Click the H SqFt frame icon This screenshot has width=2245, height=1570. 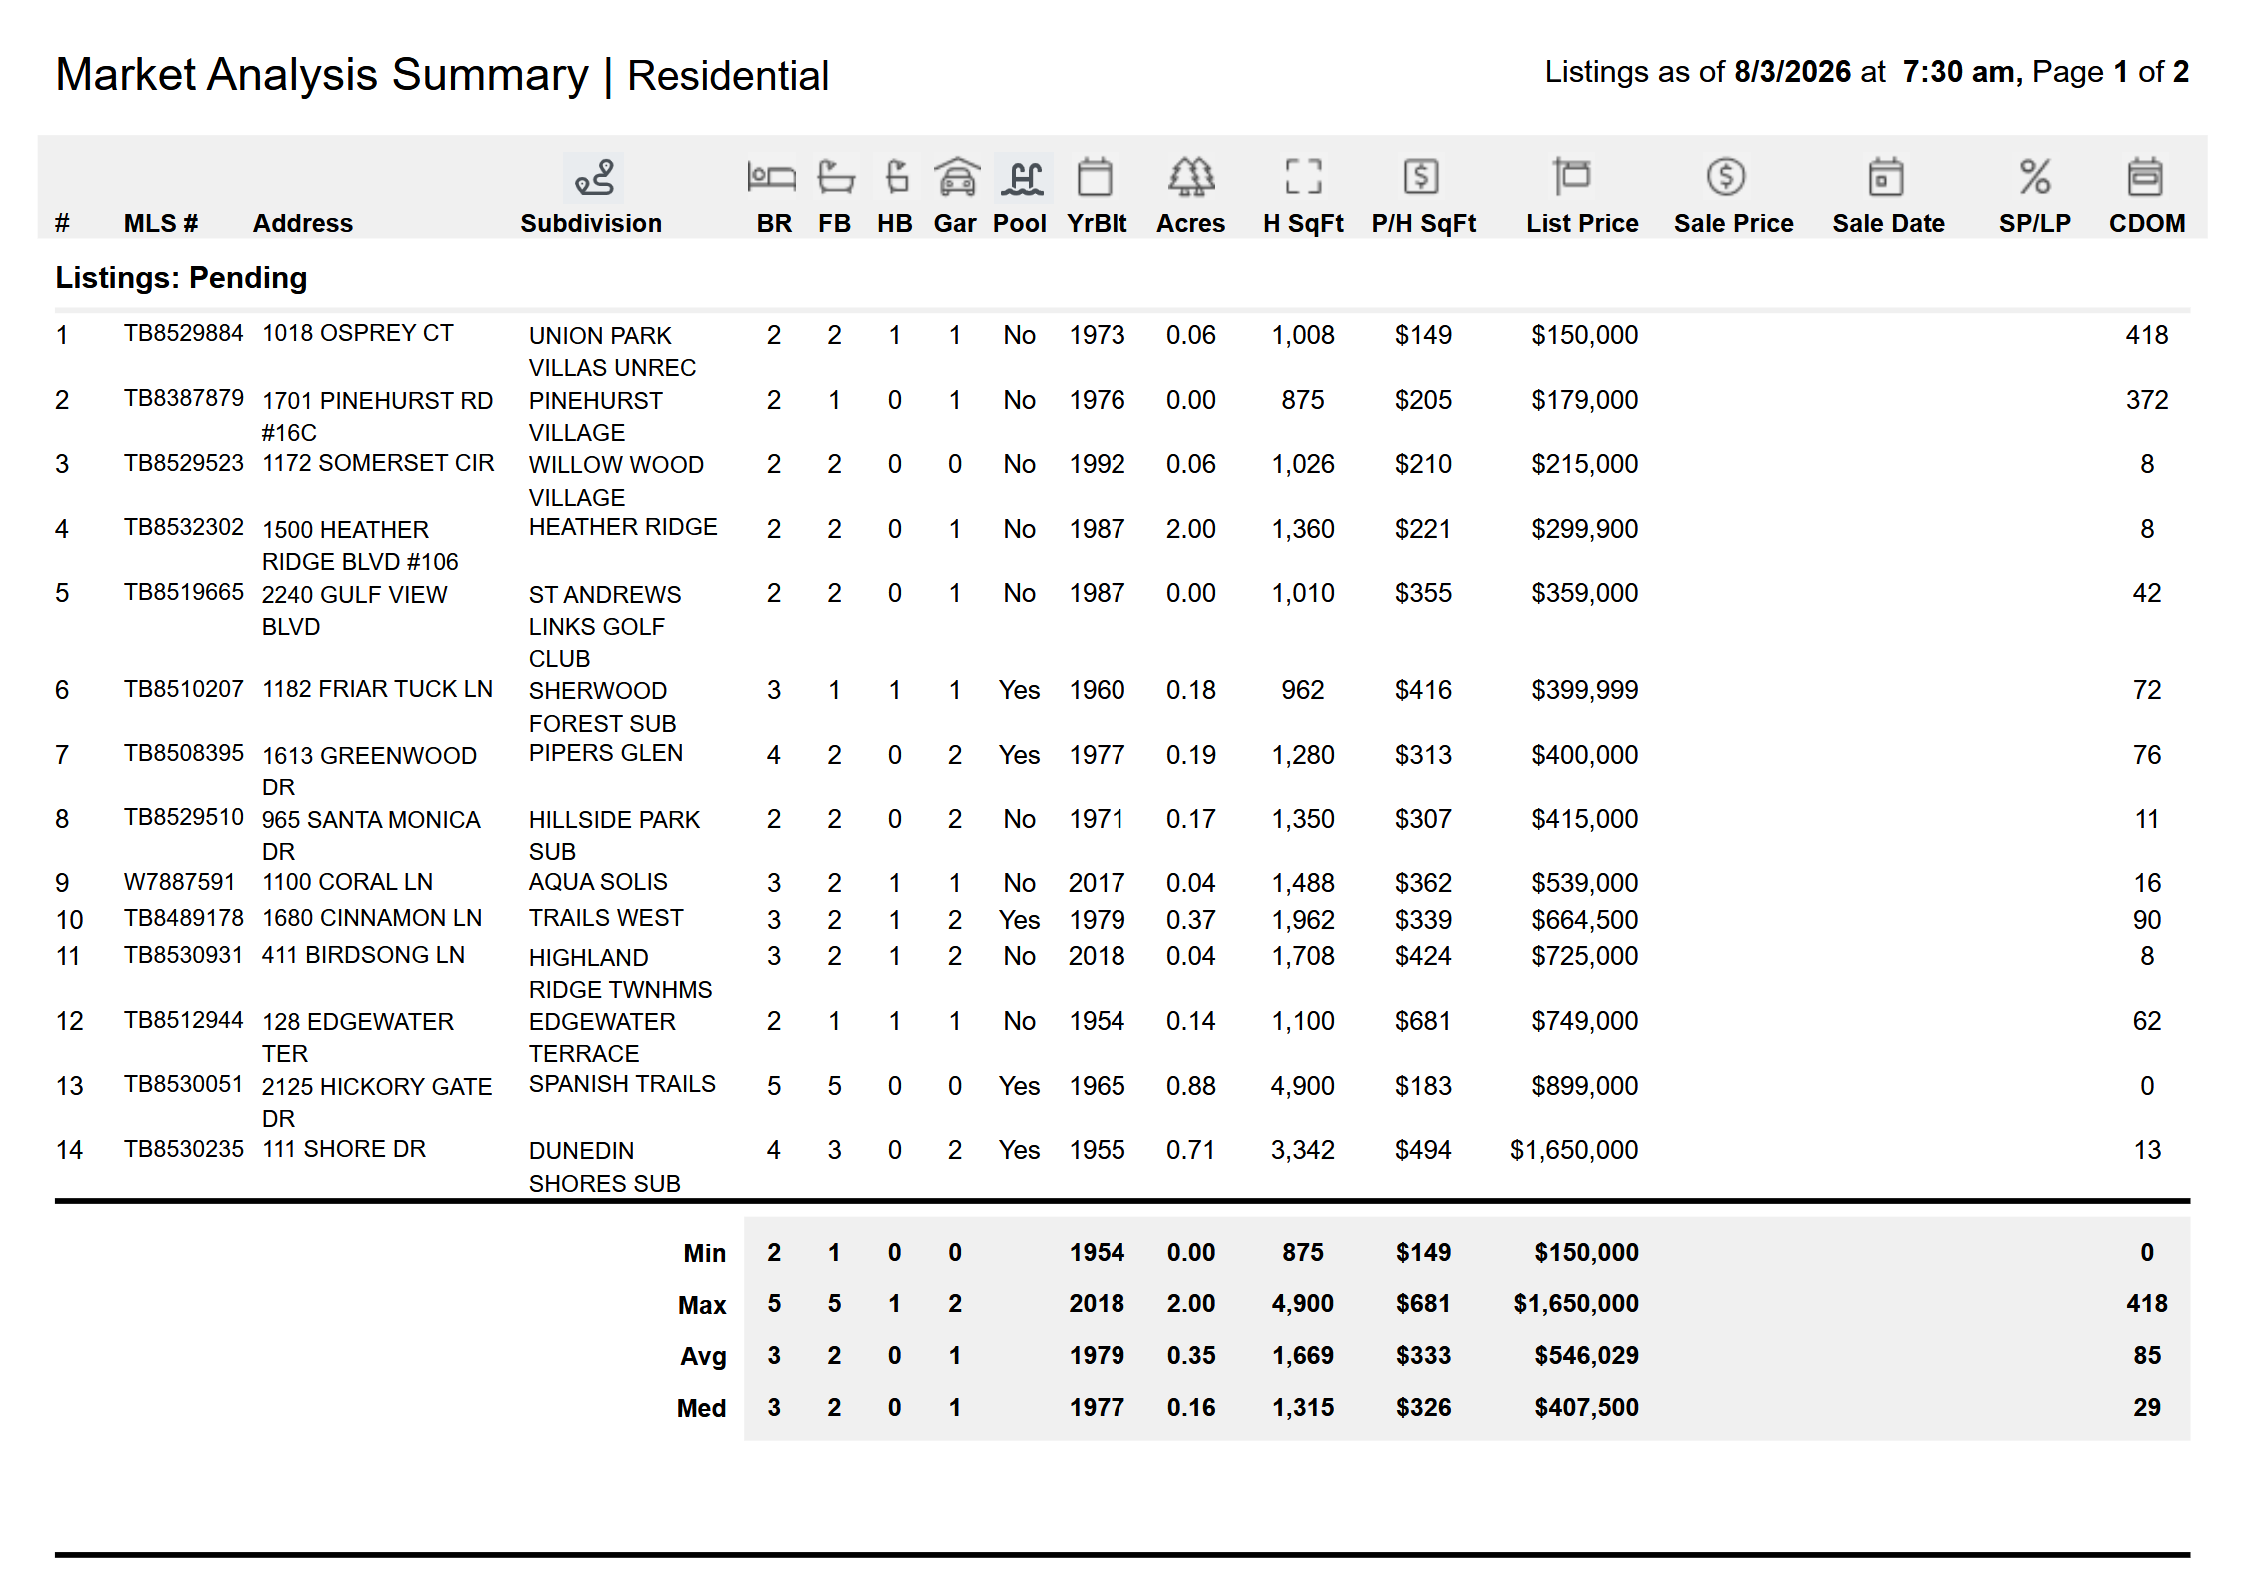pos(1303,177)
